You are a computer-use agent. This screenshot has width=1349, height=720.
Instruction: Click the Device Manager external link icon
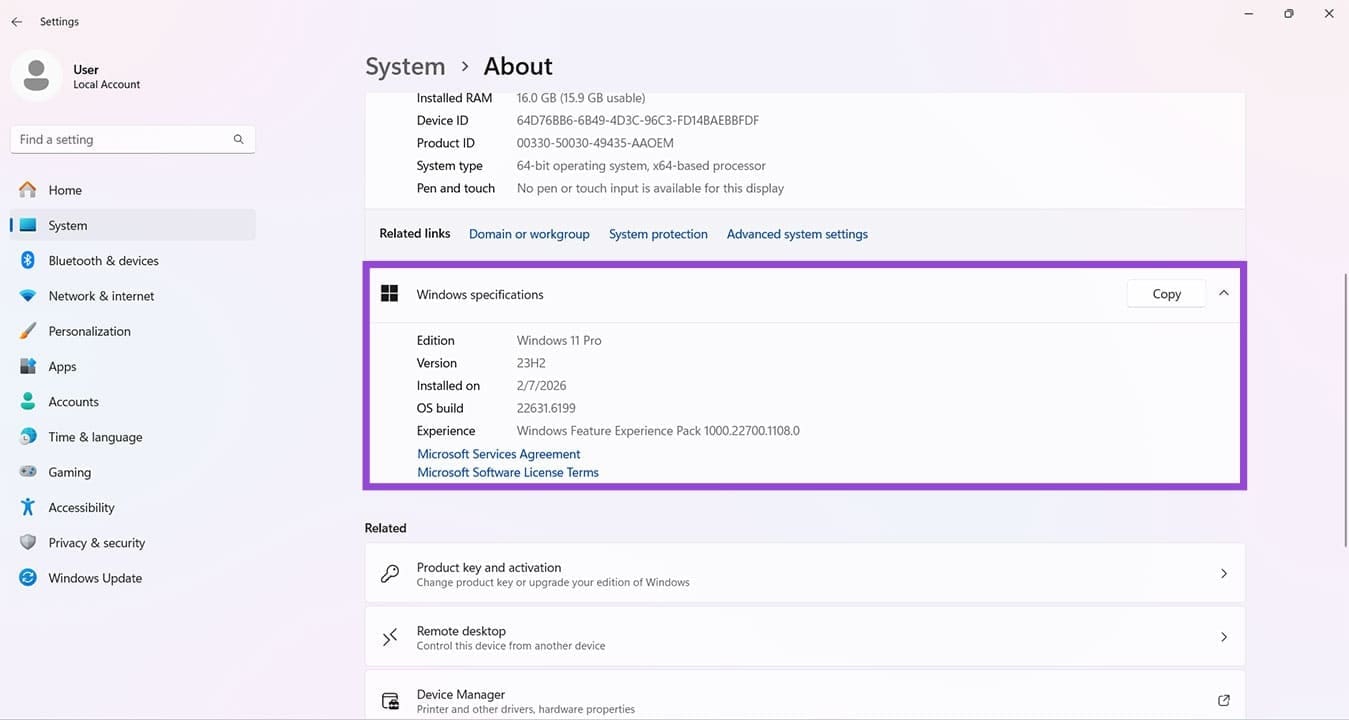[x=1223, y=700]
